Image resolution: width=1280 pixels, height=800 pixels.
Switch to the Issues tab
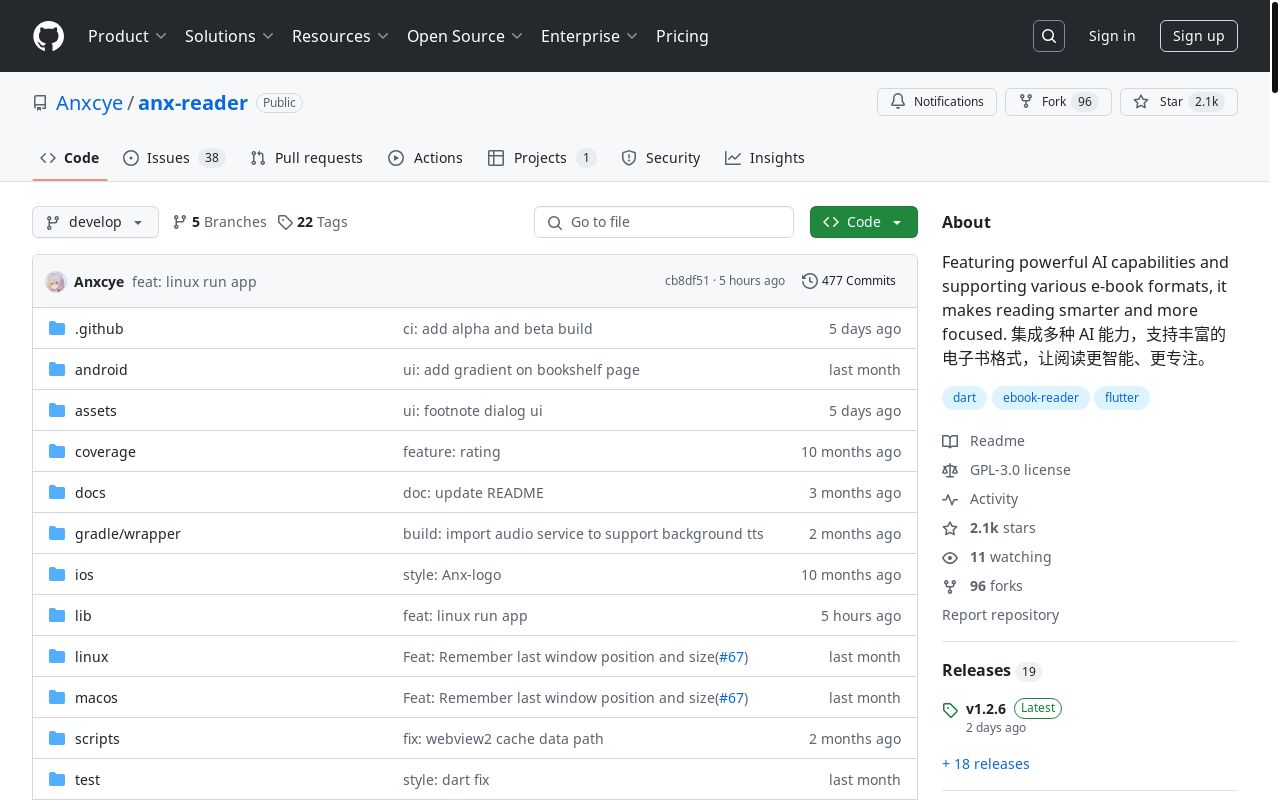[173, 158]
